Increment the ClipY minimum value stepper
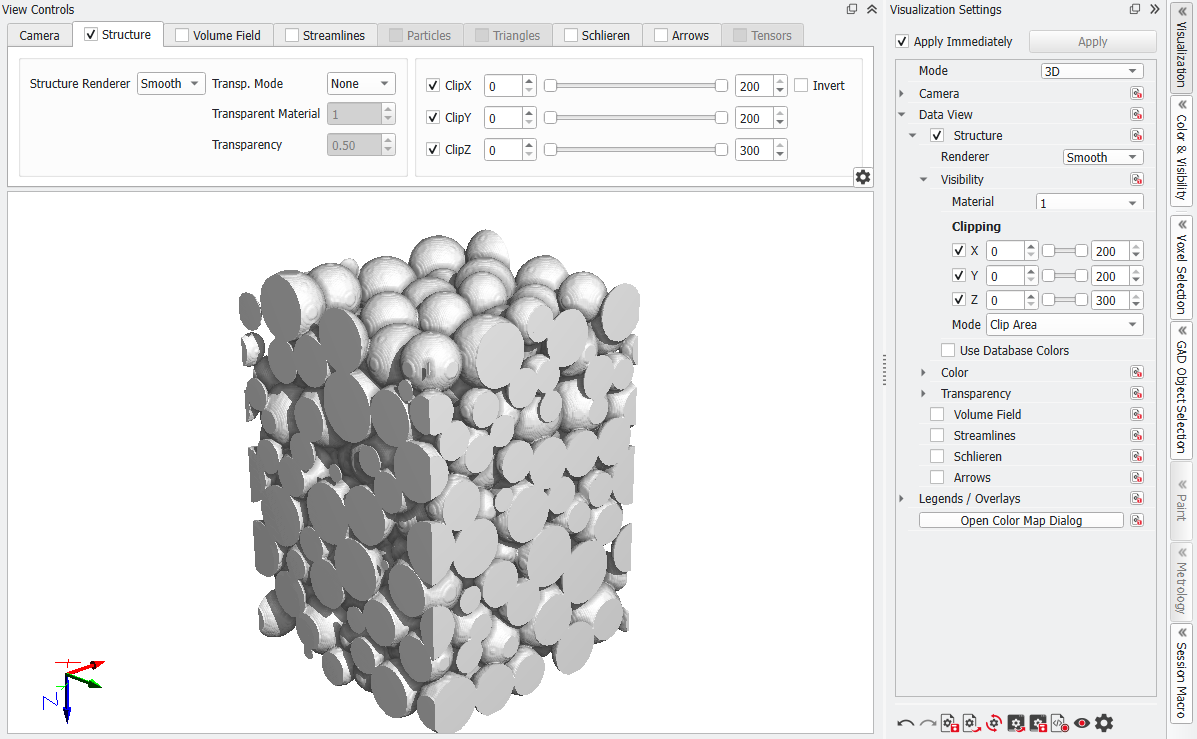This screenshot has width=1197, height=739. (x=530, y=113)
